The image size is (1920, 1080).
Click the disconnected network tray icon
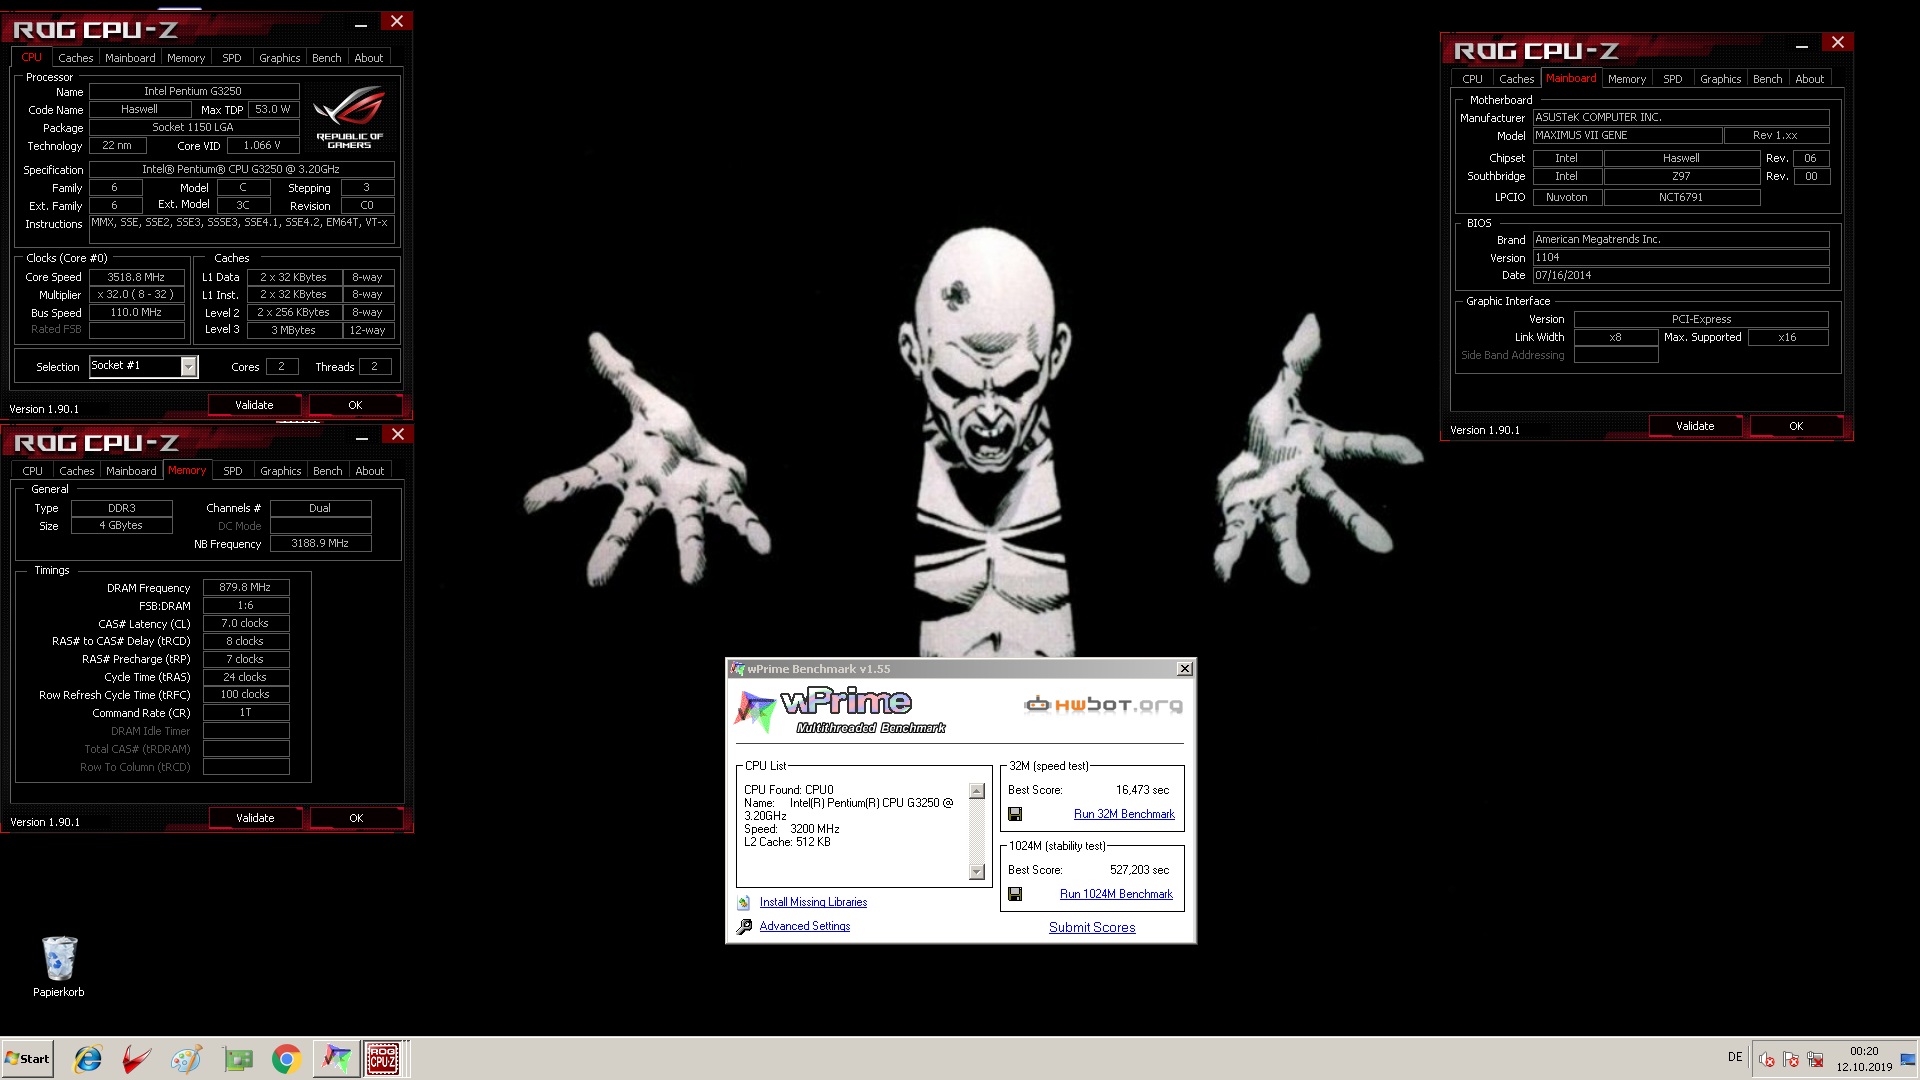pyautogui.click(x=1815, y=1060)
